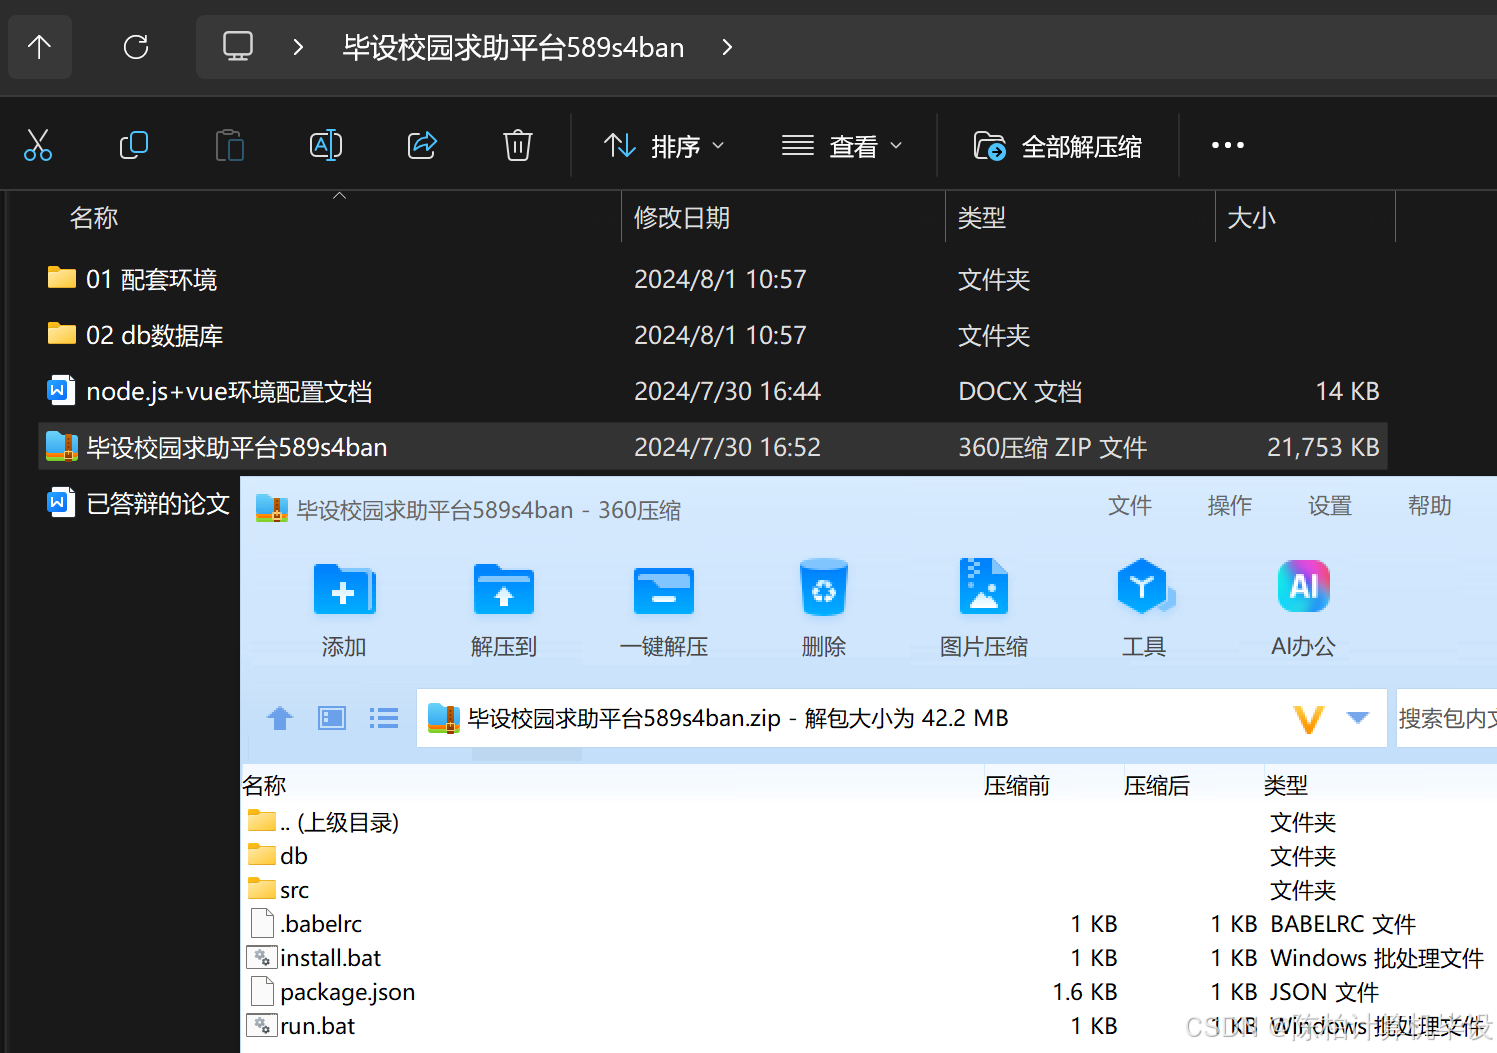The height and width of the screenshot is (1053, 1497).
Task: Select the package.json file
Action: (x=332, y=992)
